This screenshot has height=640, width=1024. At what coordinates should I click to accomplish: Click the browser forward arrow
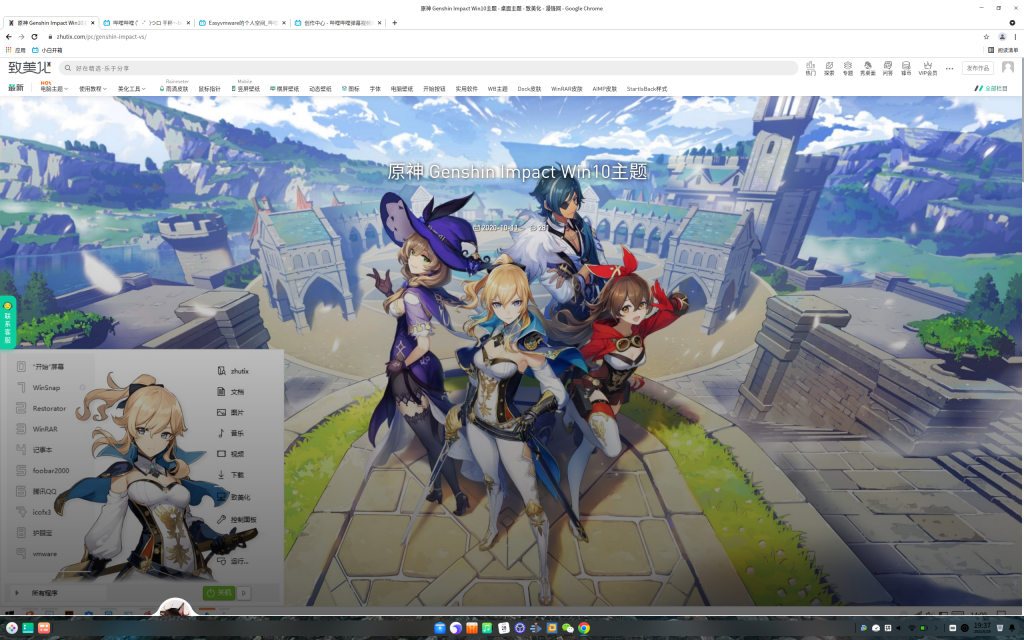(21, 37)
